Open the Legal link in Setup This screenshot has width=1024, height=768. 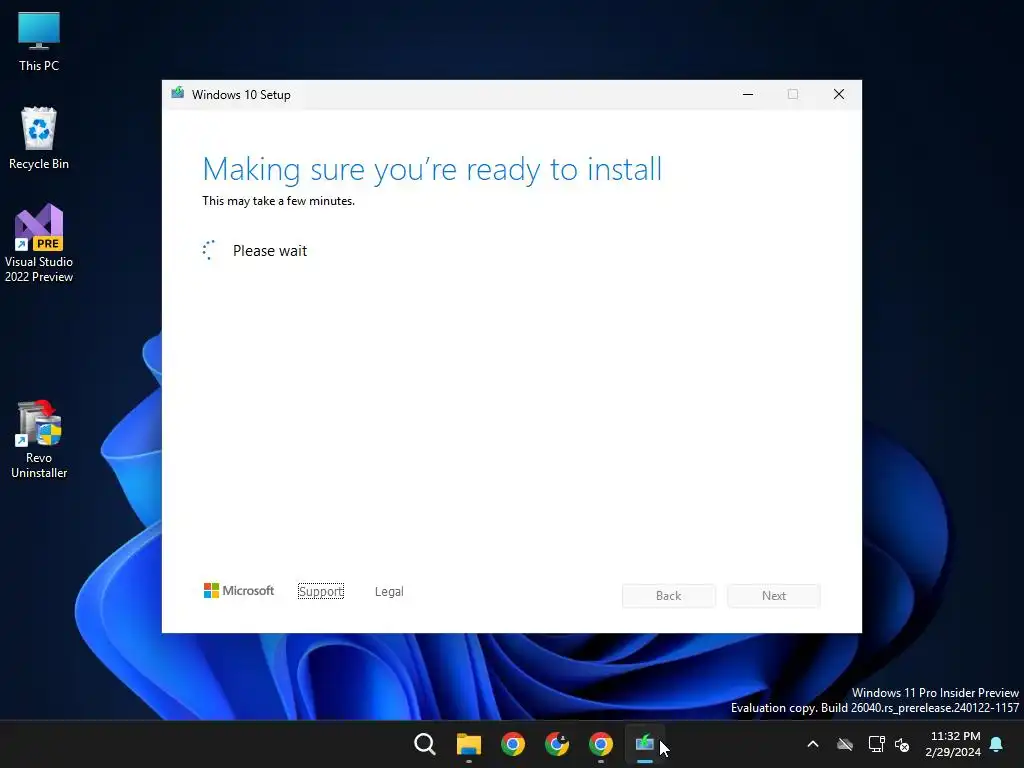(x=389, y=592)
